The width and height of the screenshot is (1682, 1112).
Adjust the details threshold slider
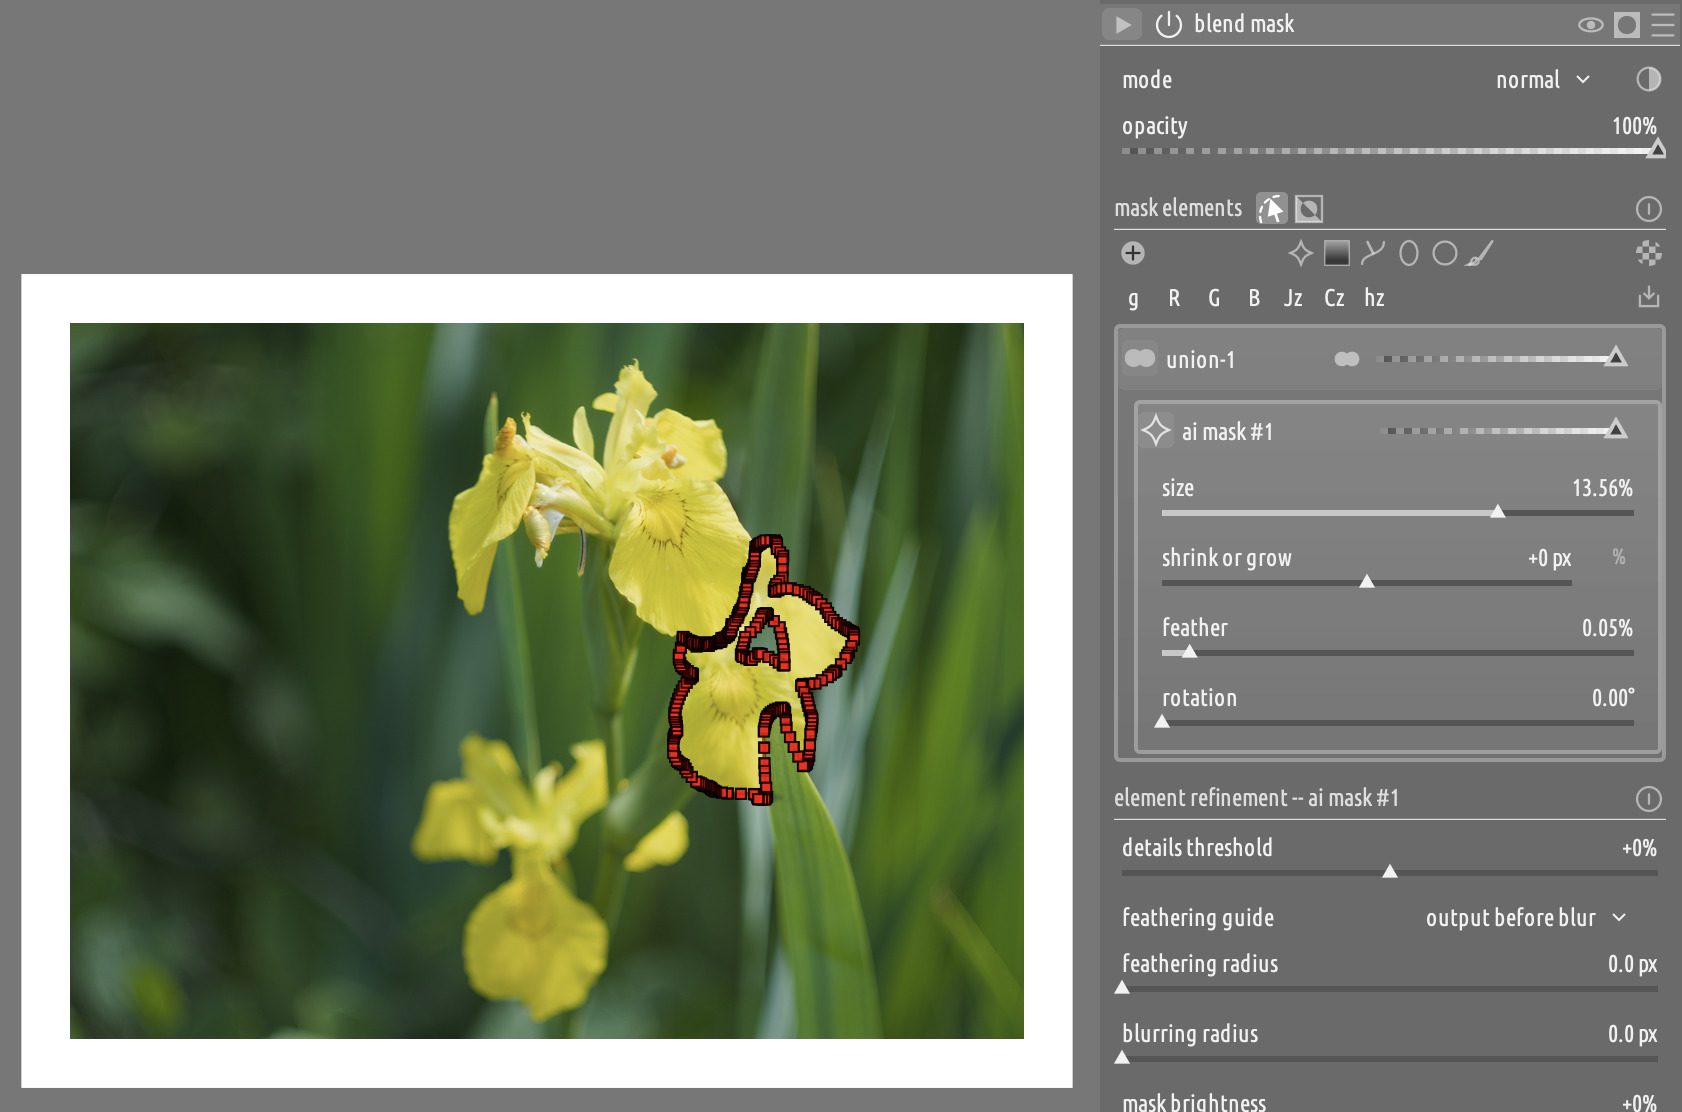pyautogui.click(x=1390, y=872)
